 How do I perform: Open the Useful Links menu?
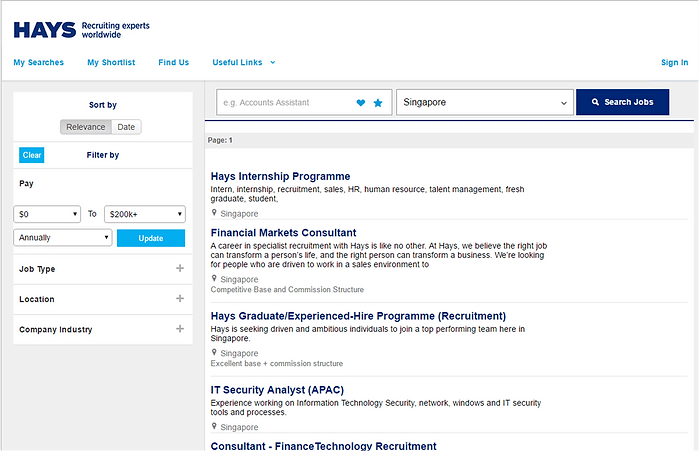(x=244, y=63)
